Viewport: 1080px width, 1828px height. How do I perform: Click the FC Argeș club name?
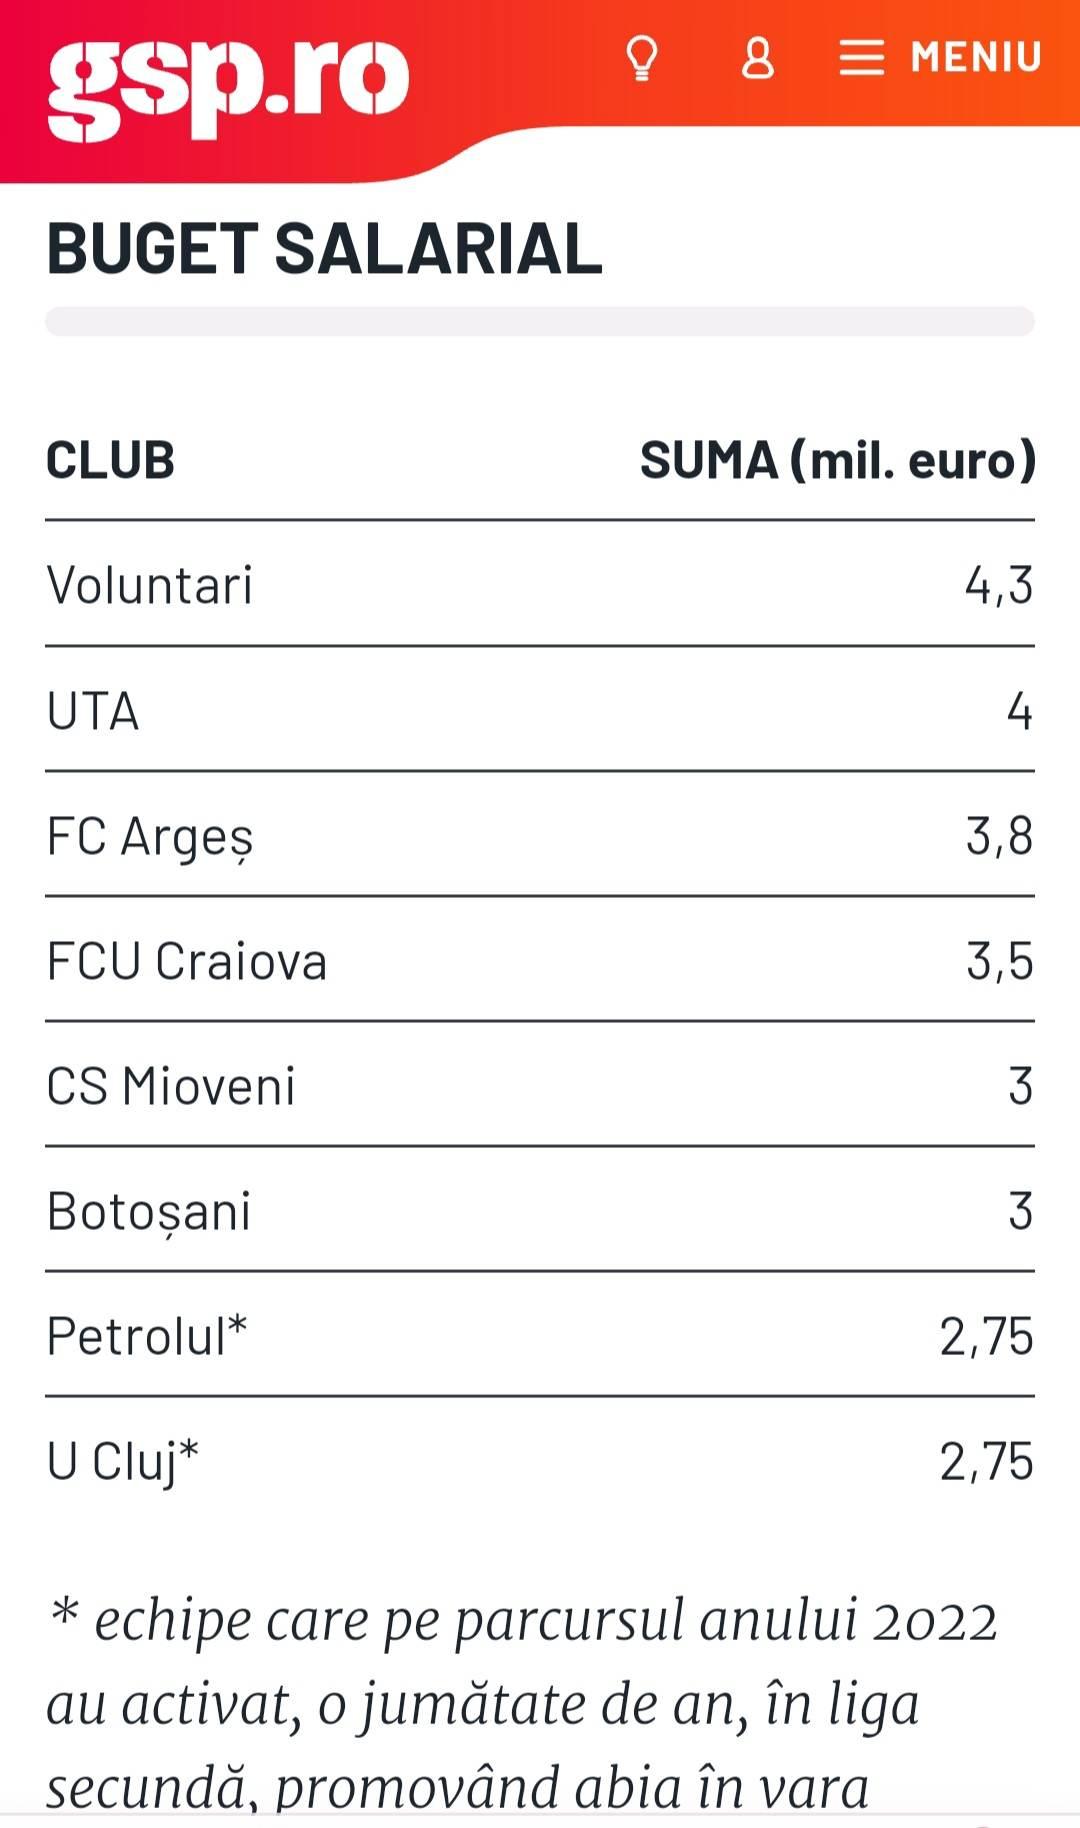[150, 837]
